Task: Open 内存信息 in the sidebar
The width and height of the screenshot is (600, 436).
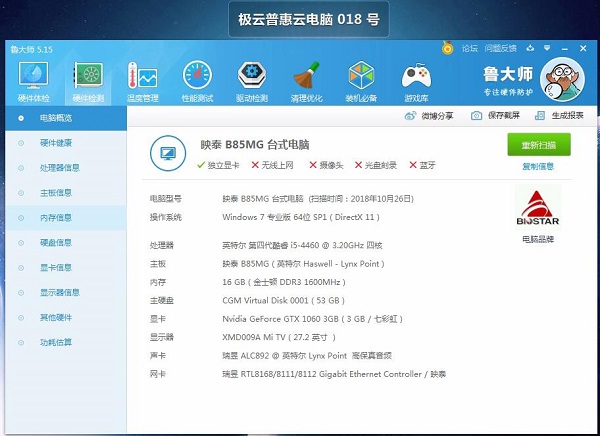Action: point(66,218)
